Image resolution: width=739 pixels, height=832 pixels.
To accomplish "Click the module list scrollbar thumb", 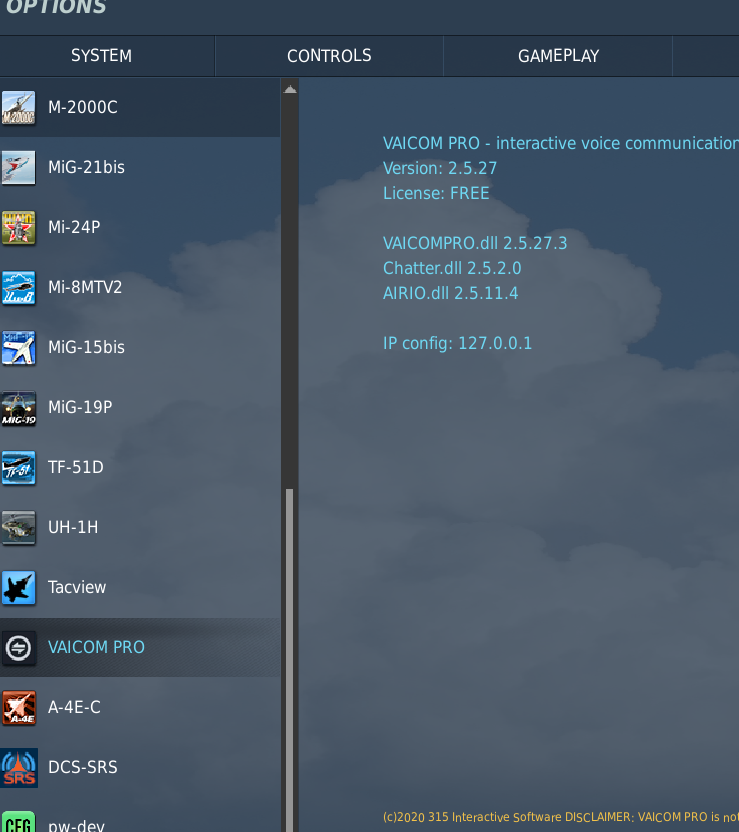I will point(290,660).
